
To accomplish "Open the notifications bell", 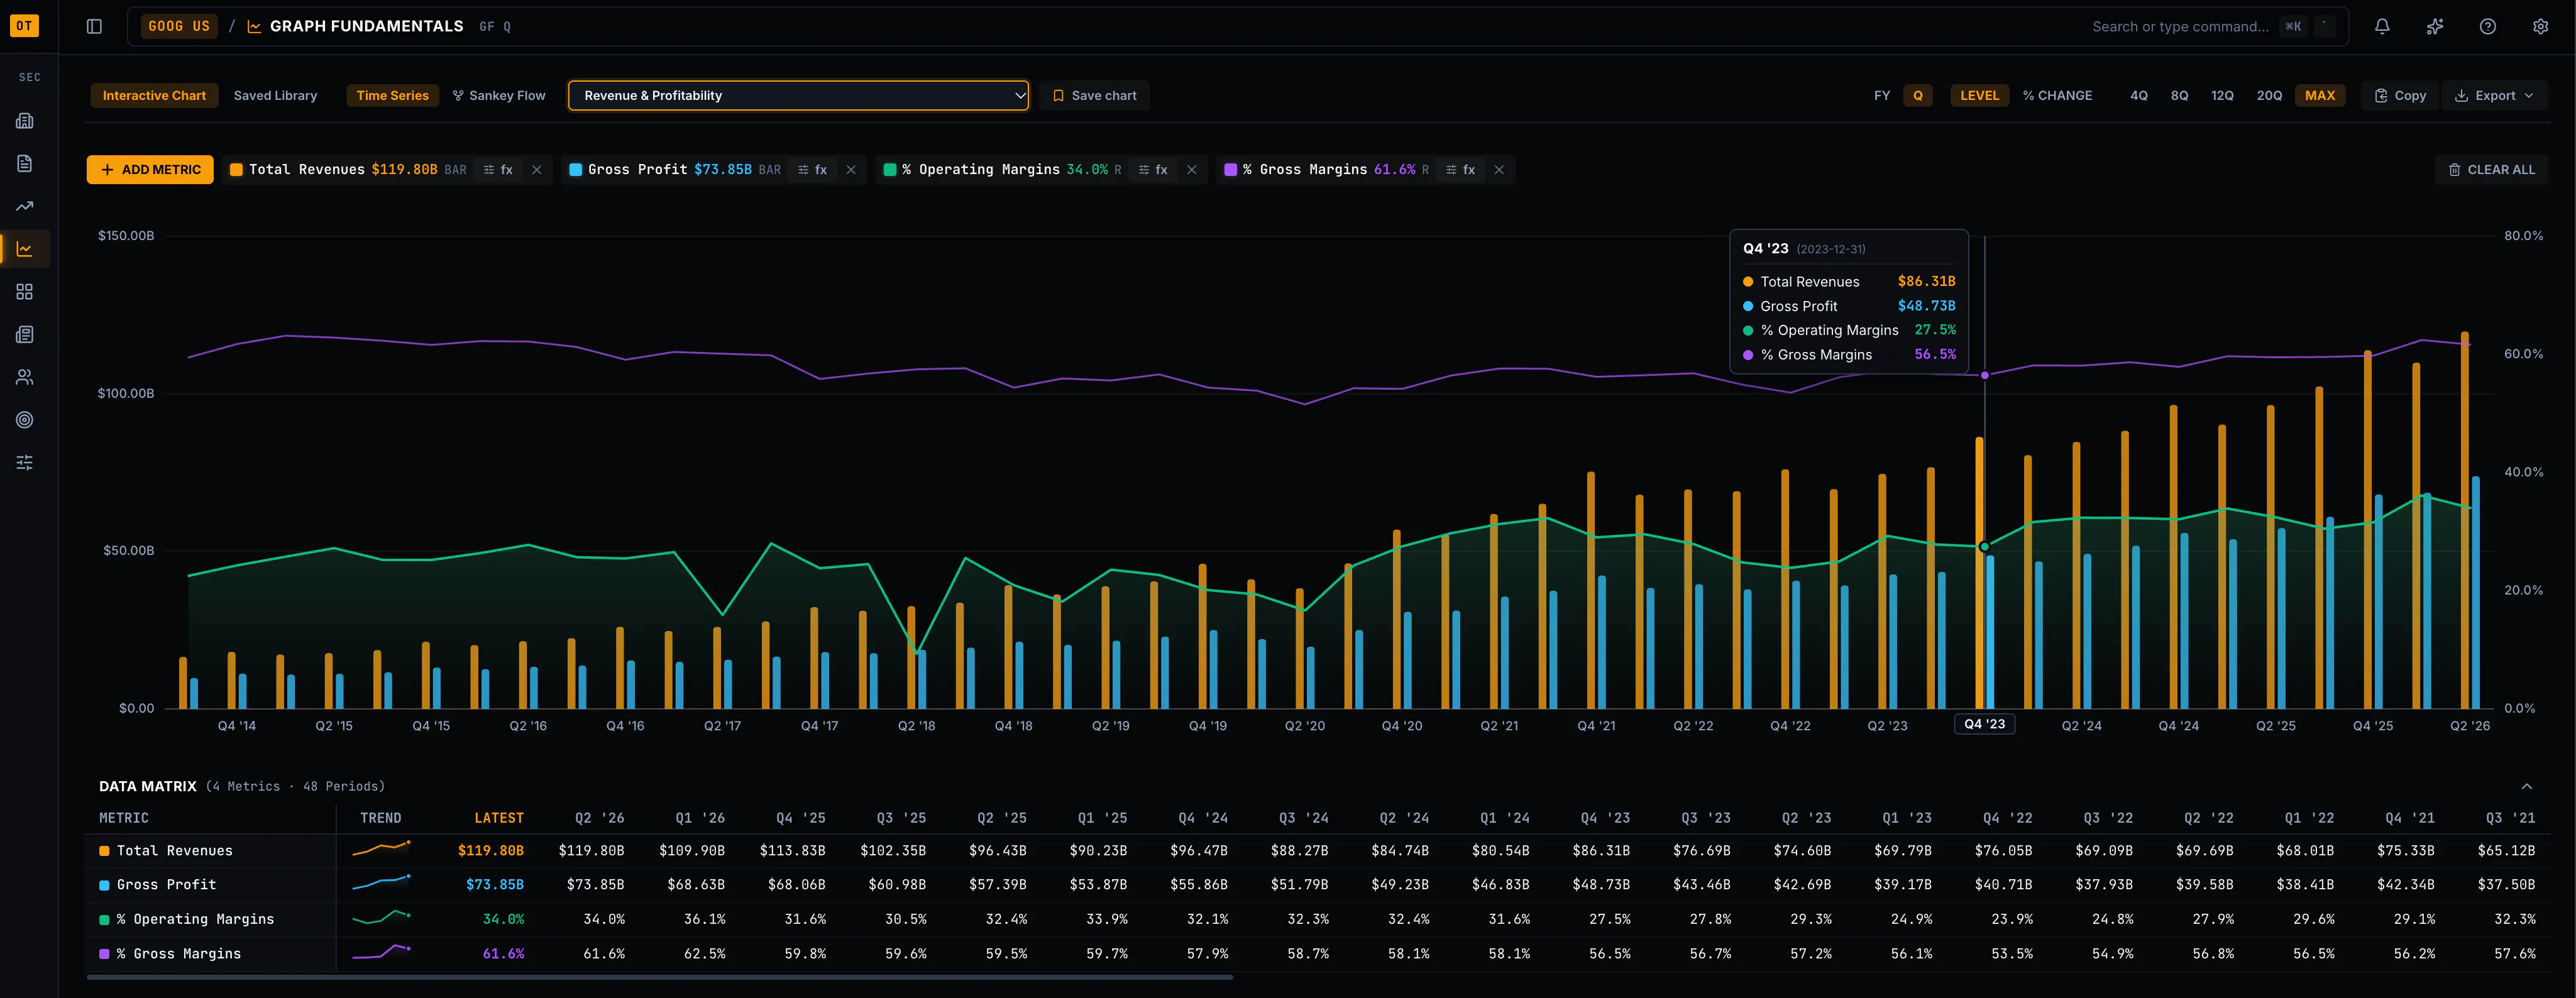I will (2382, 27).
